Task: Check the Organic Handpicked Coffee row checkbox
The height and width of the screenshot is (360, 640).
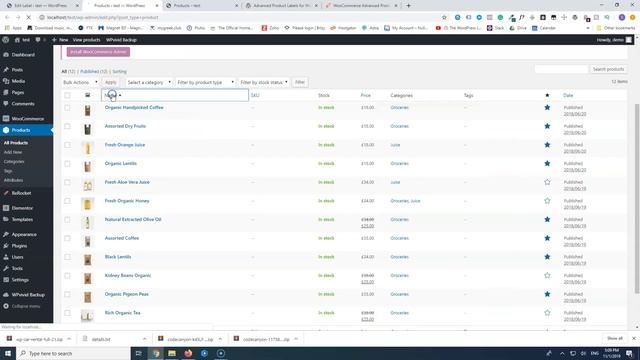Action: [67, 108]
